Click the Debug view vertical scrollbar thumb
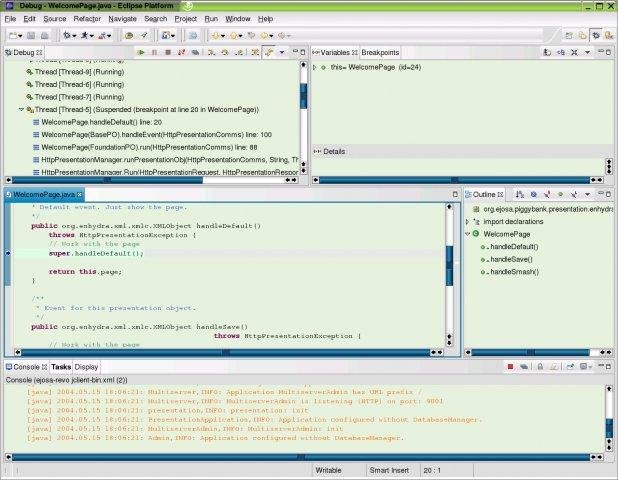 pyautogui.click(x=303, y=96)
